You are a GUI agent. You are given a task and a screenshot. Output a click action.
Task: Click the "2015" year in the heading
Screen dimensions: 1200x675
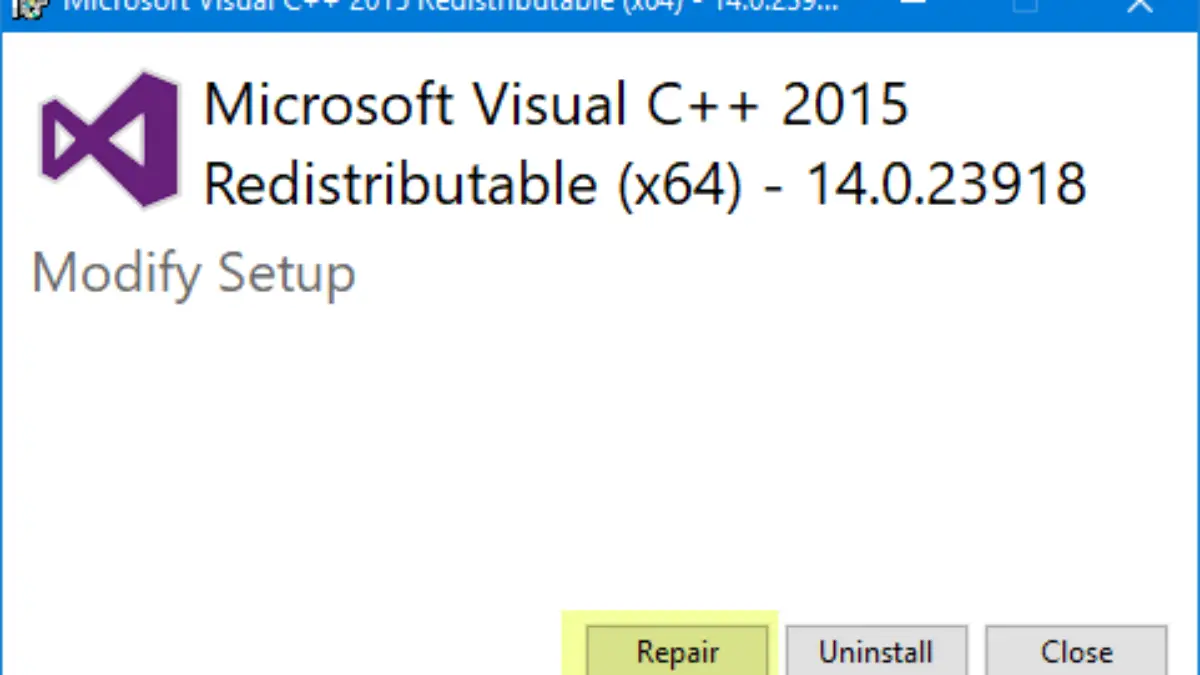(845, 103)
